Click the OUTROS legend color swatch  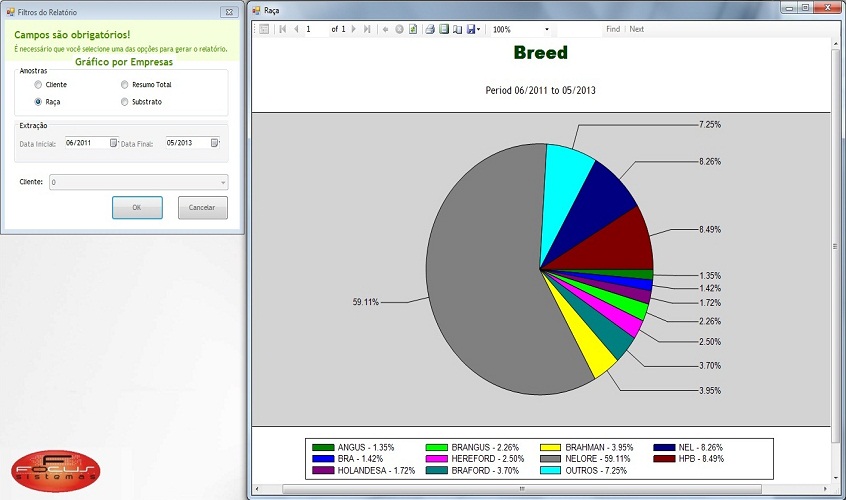[x=550, y=470]
